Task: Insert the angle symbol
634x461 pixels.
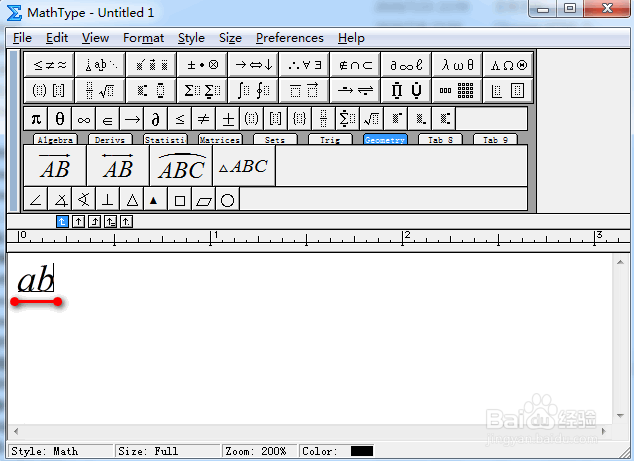Action: pyautogui.click(x=36, y=199)
